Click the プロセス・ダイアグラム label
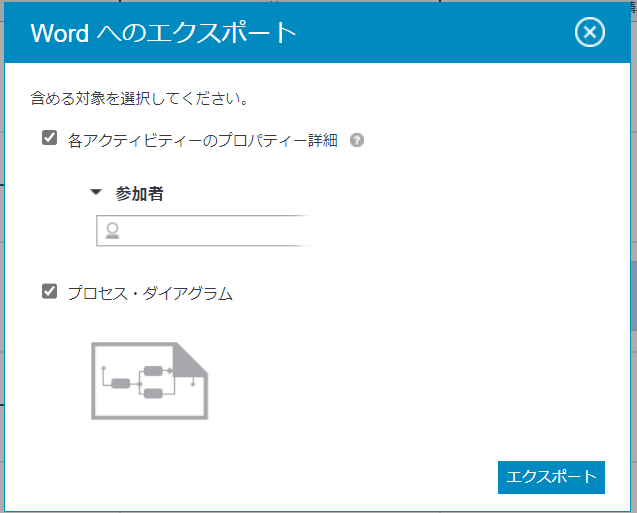Viewport: 637px width, 513px height. click(150, 293)
